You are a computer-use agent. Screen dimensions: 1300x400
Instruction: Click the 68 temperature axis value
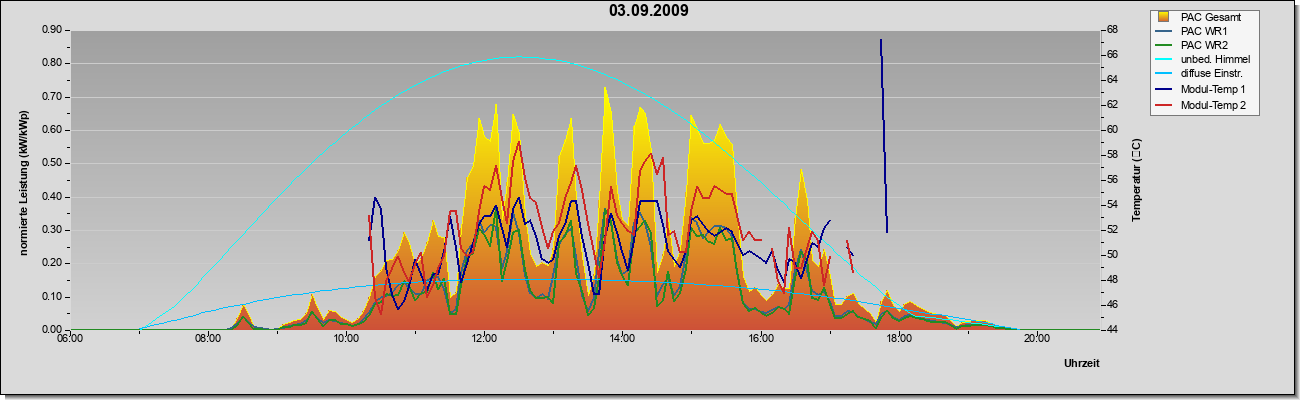tap(1111, 30)
